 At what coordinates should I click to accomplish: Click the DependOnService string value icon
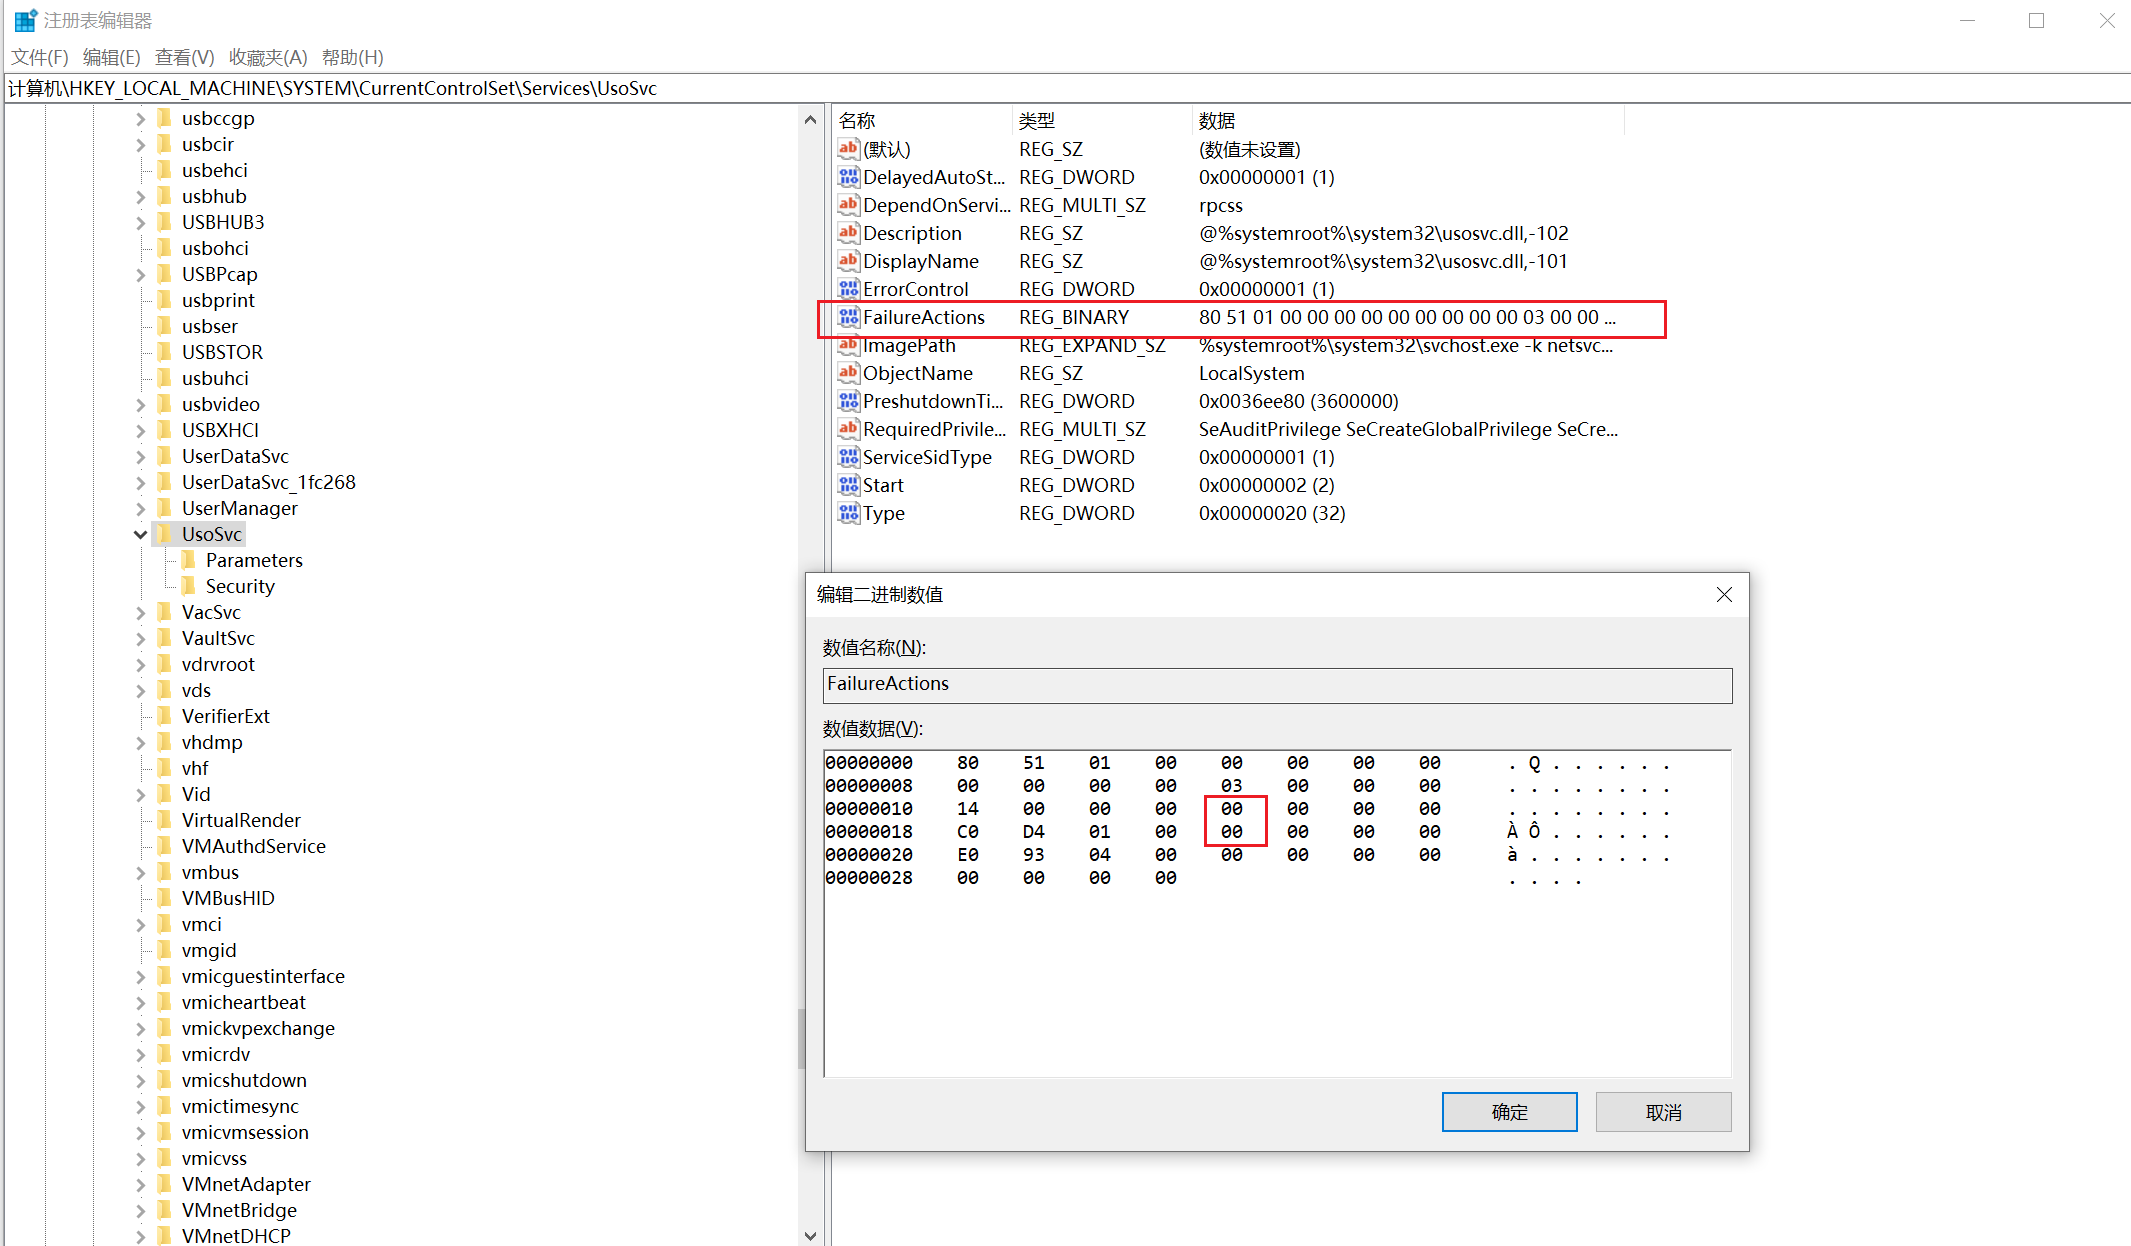tap(849, 205)
